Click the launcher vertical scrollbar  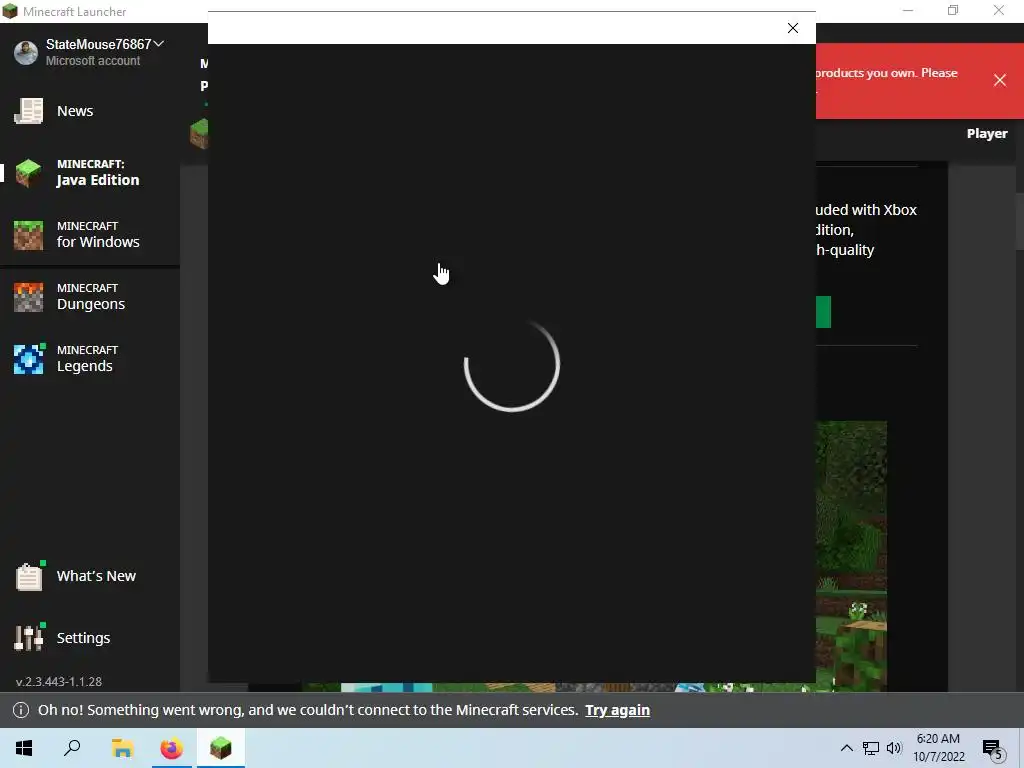(x=1019, y=222)
